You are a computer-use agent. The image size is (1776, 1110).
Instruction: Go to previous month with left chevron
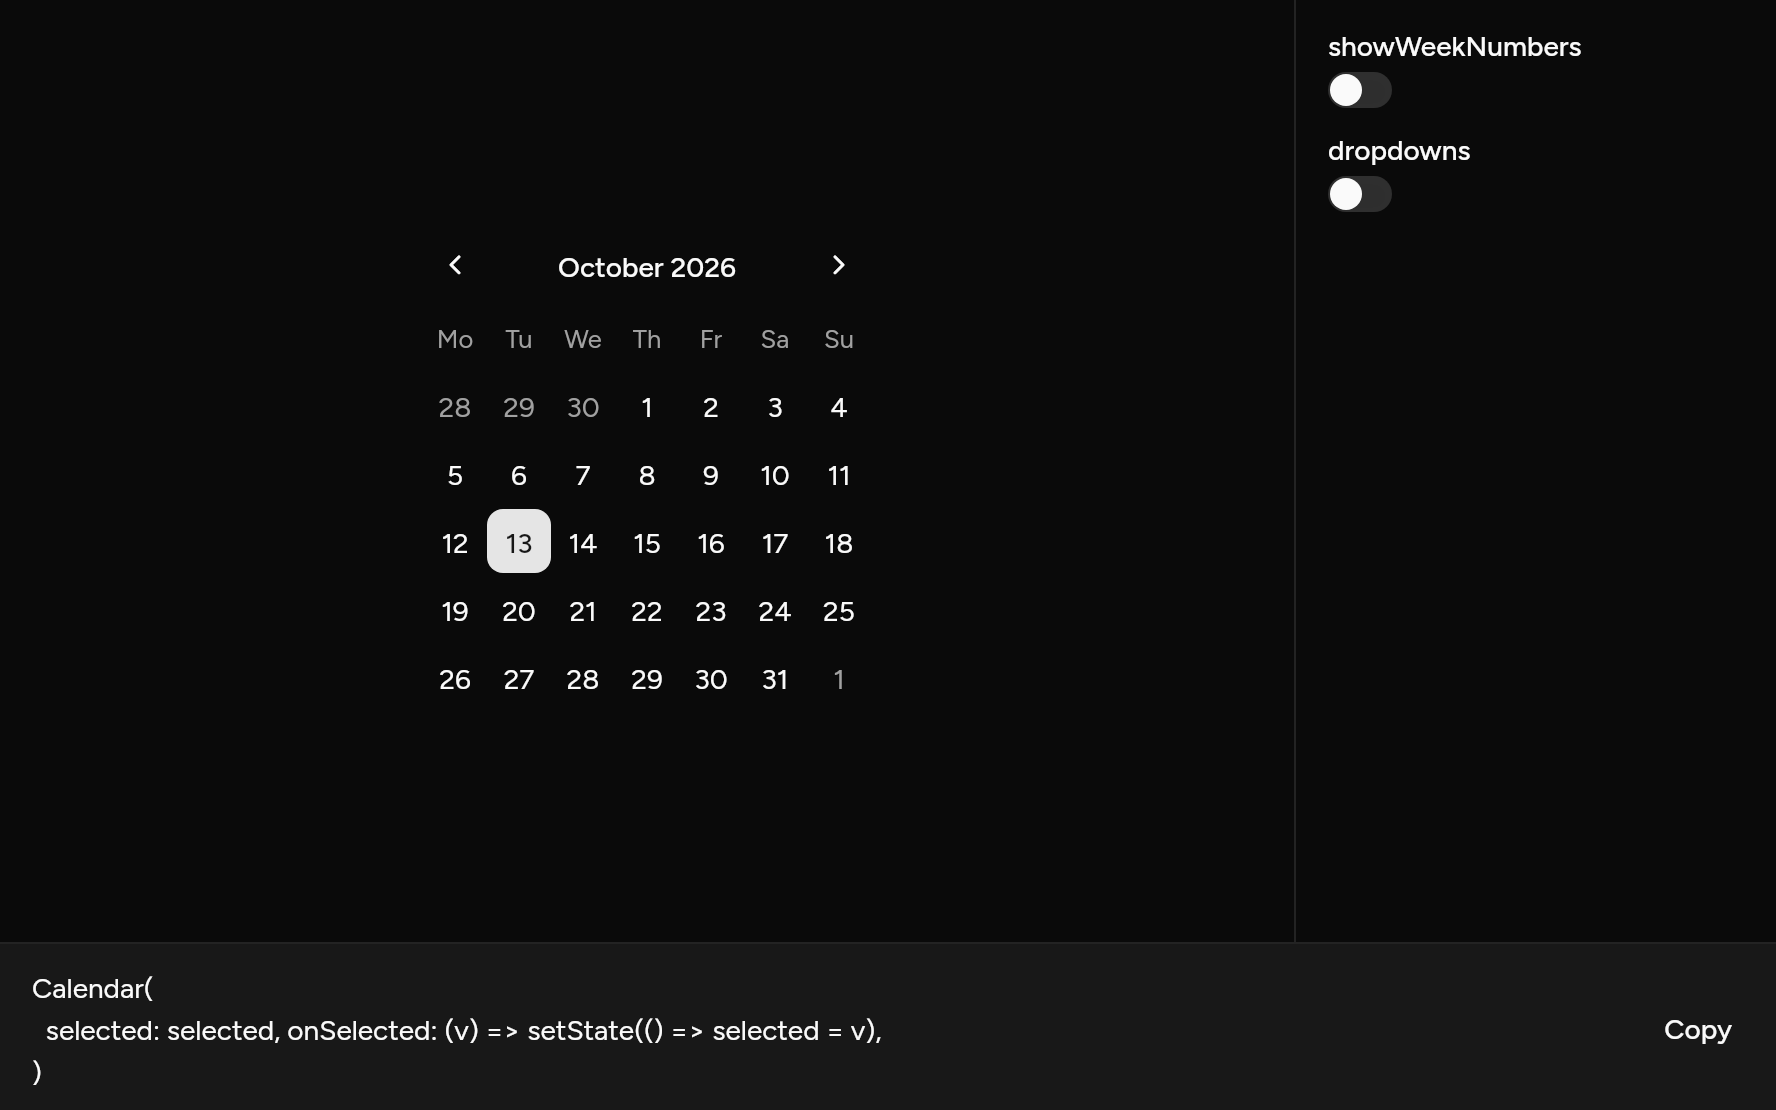pyautogui.click(x=455, y=265)
